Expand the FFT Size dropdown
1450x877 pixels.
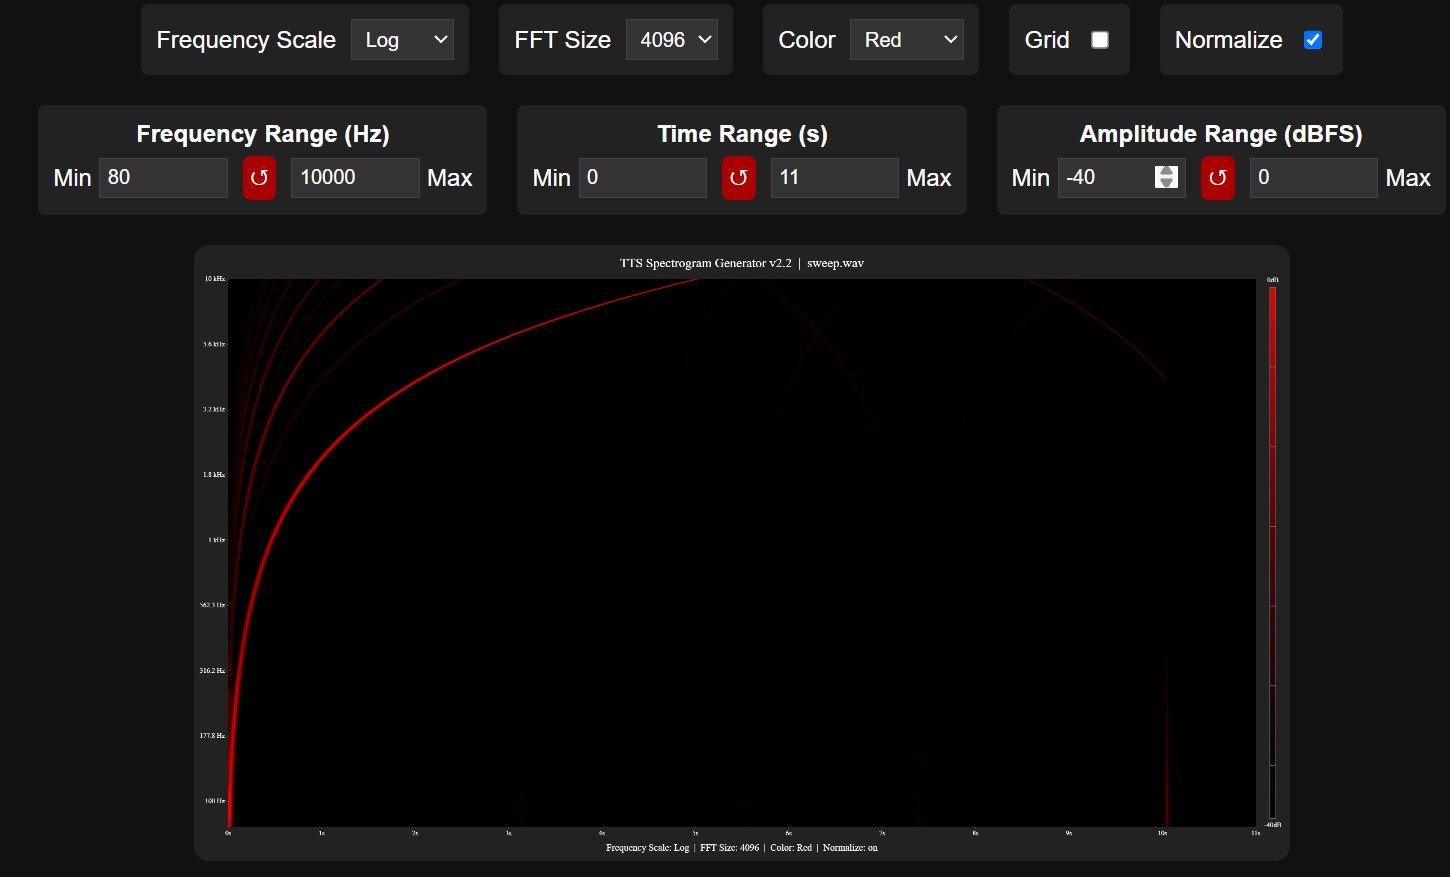click(x=671, y=40)
